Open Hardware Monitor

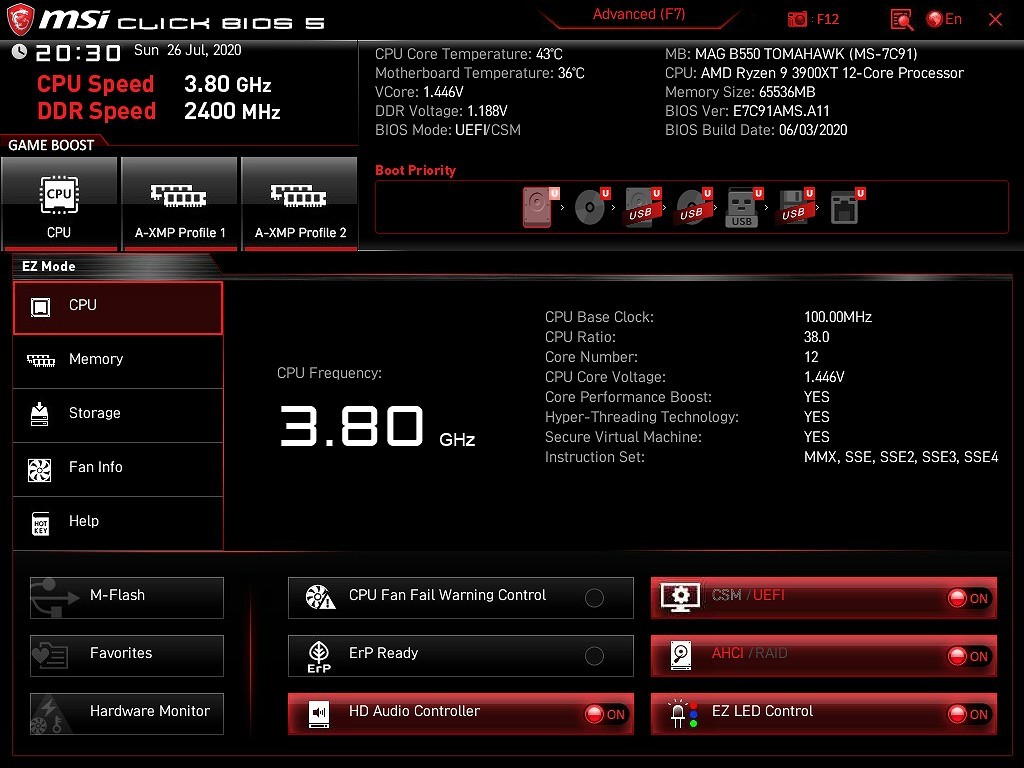point(127,714)
